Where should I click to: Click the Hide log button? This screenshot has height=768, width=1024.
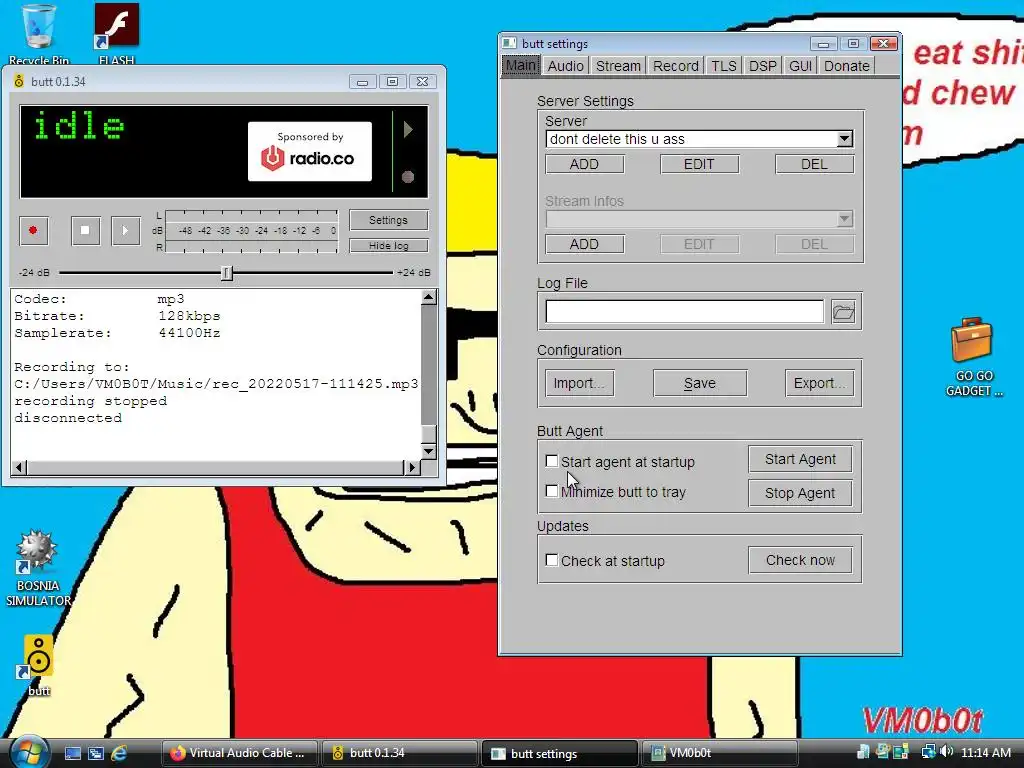(389, 246)
